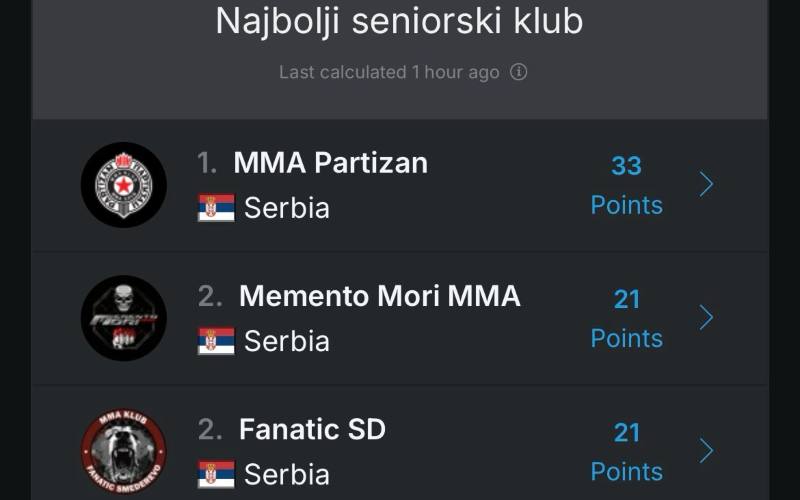Click Serbia country label under Fanatic SD
800x500 pixels.
point(287,474)
